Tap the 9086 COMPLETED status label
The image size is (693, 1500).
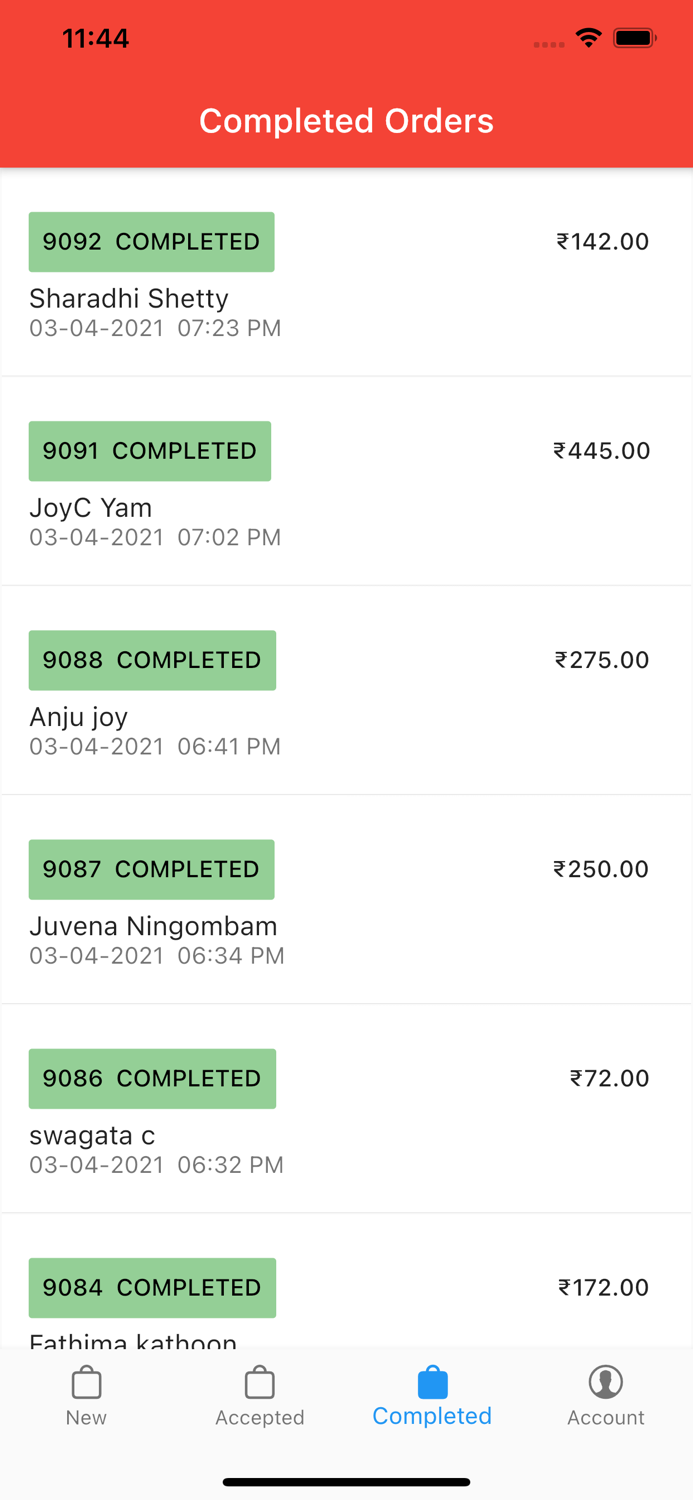click(x=152, y=1078)
